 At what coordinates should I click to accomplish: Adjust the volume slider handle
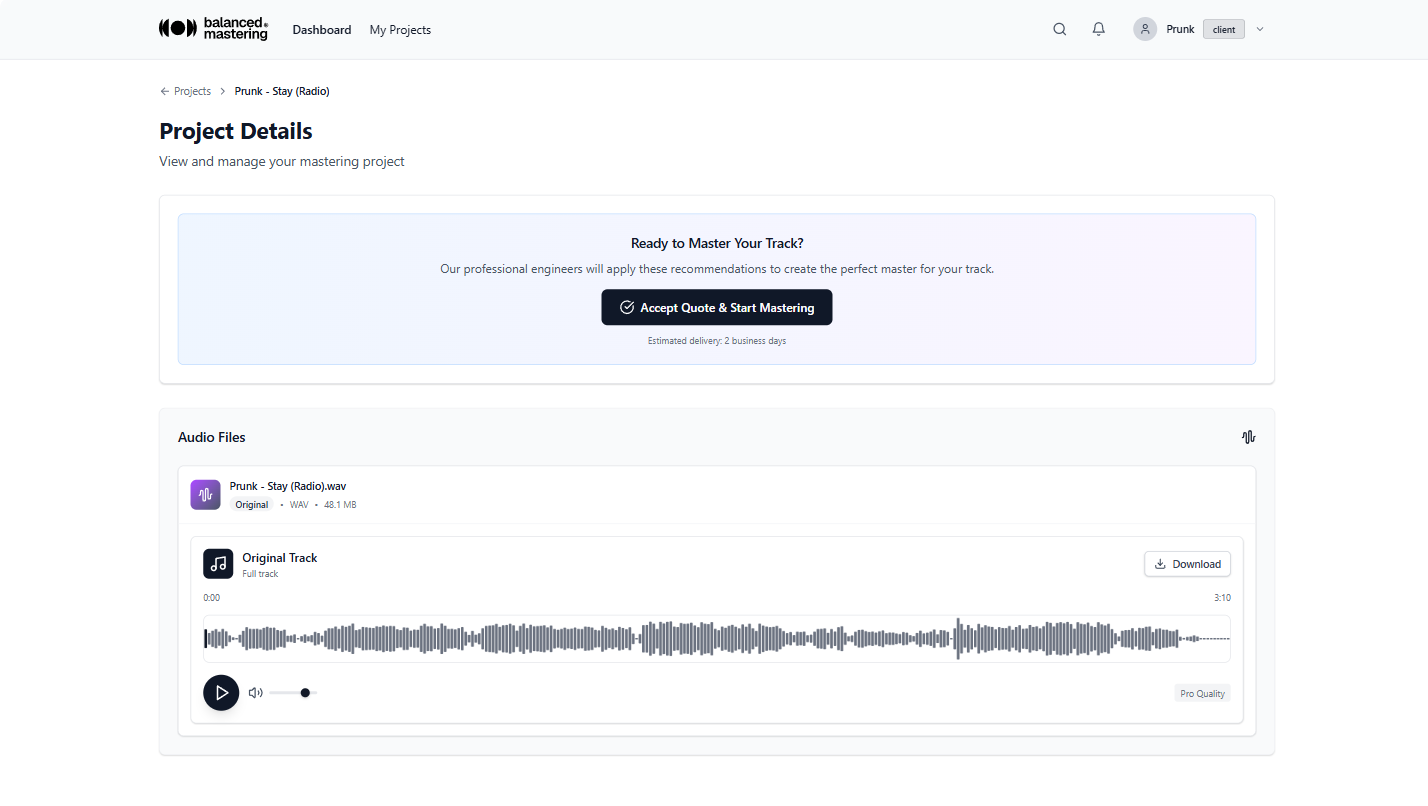(306, 692)
